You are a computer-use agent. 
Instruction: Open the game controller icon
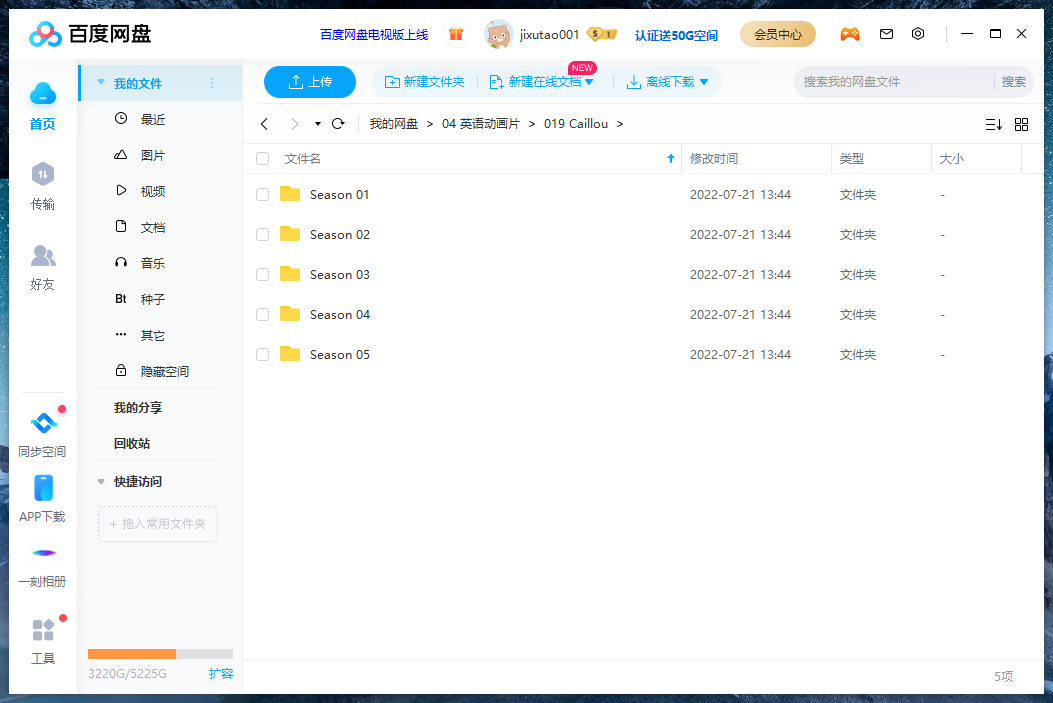(x=850, y=34)
